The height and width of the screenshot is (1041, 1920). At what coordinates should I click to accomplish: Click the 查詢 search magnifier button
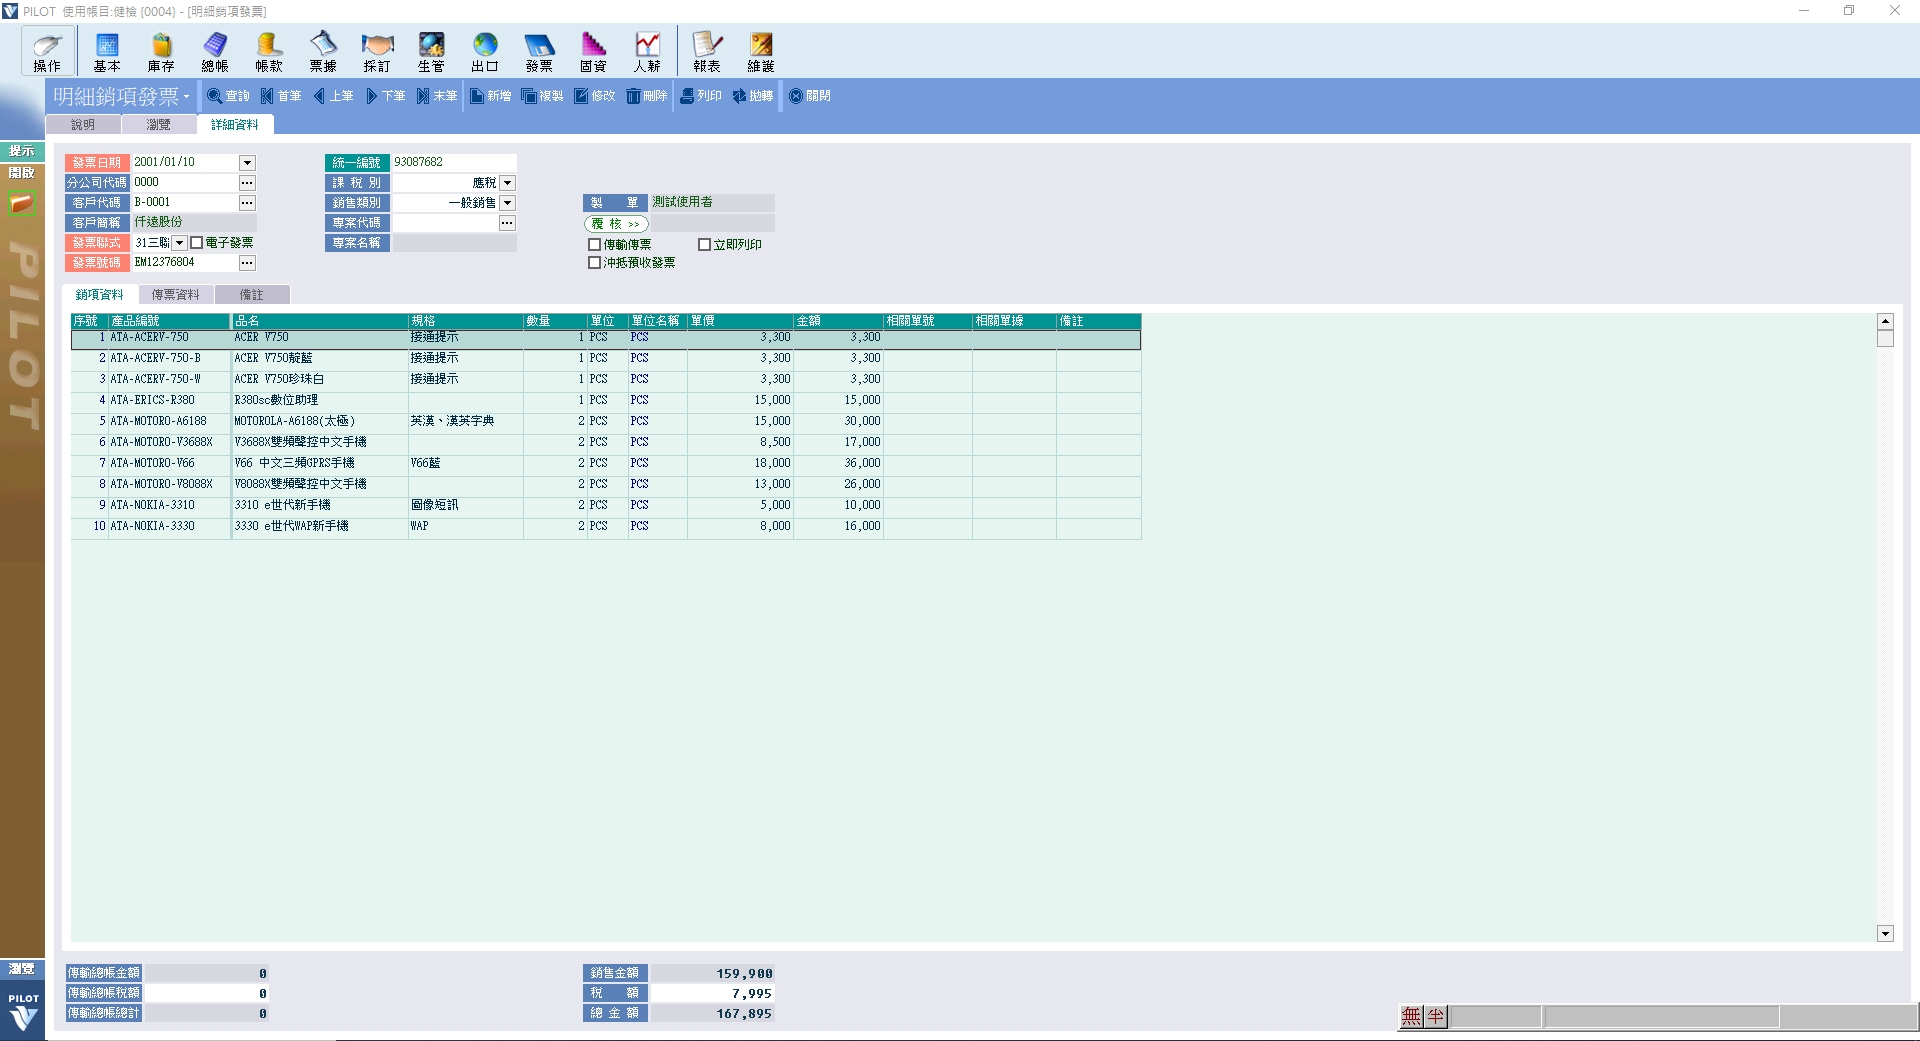coord(228,96)
